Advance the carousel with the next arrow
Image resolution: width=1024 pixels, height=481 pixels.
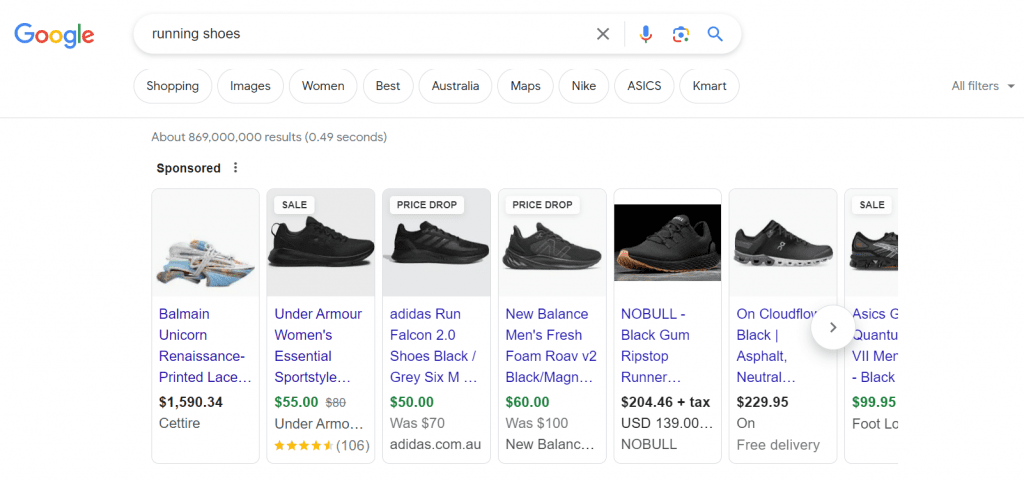click(x=833, y=328)
